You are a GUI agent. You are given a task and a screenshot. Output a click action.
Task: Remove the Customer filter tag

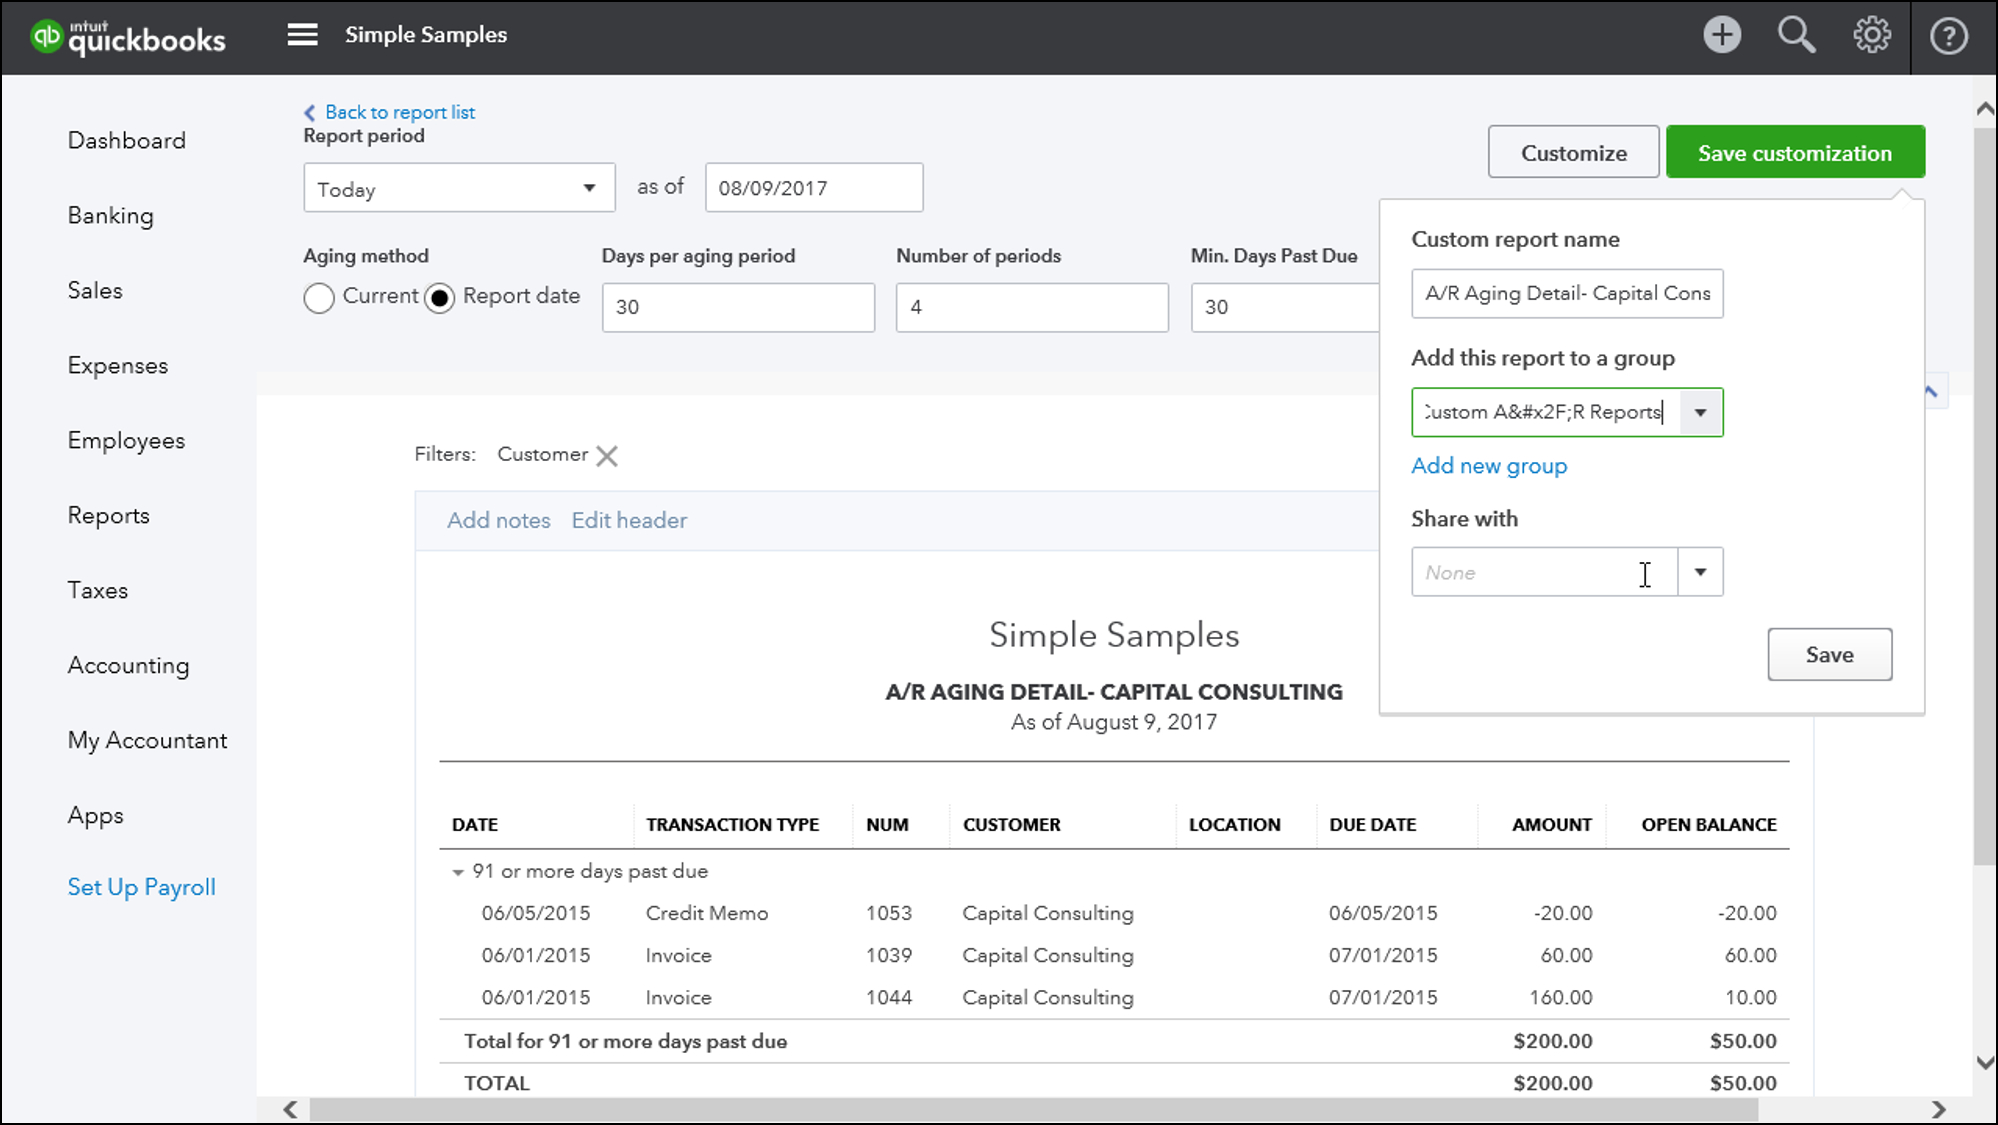608,454
